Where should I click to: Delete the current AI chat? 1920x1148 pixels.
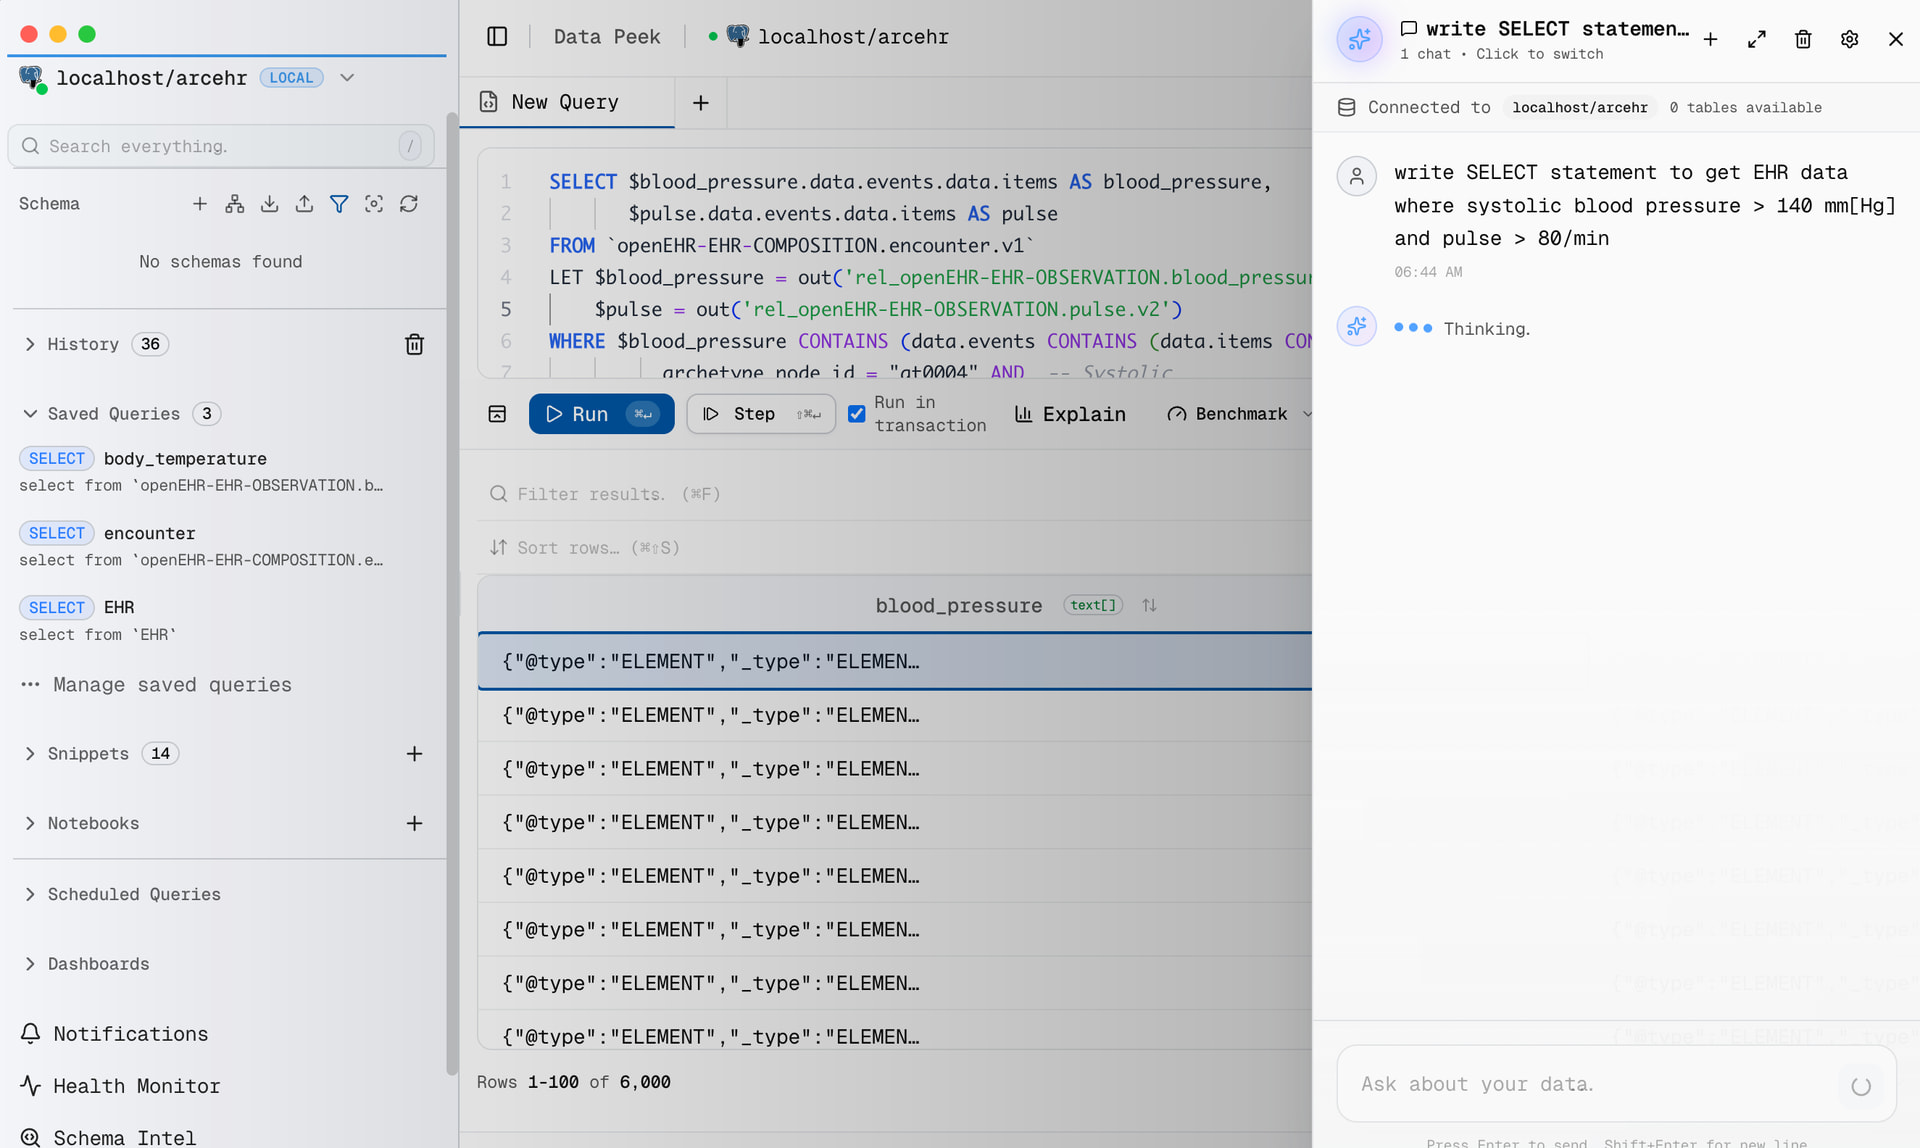coord(1803,39)
